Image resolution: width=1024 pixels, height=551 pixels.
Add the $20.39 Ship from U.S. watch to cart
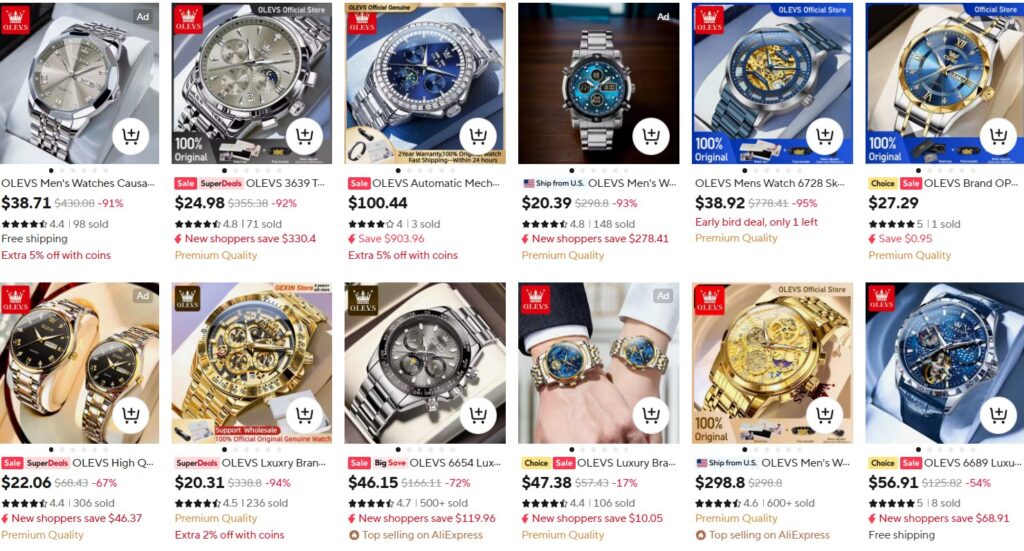pyautogui.click(x=651, y=136)
